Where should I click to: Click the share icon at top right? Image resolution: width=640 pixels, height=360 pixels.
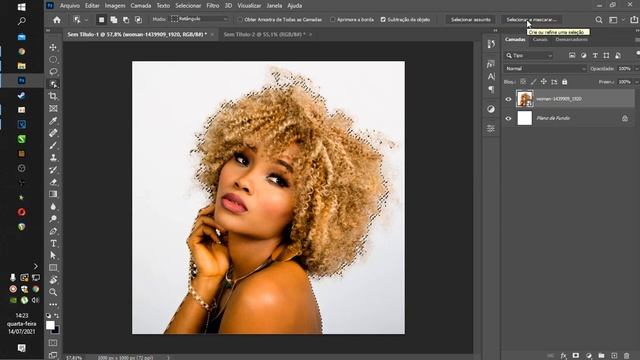click(x=634, y=20)
